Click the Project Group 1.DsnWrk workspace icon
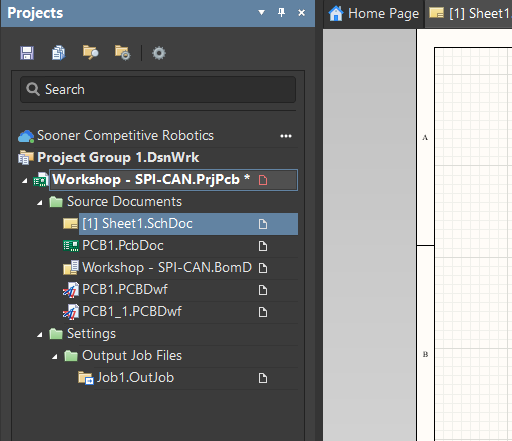This screenshot has height=441, width=512. pos(26,158)
